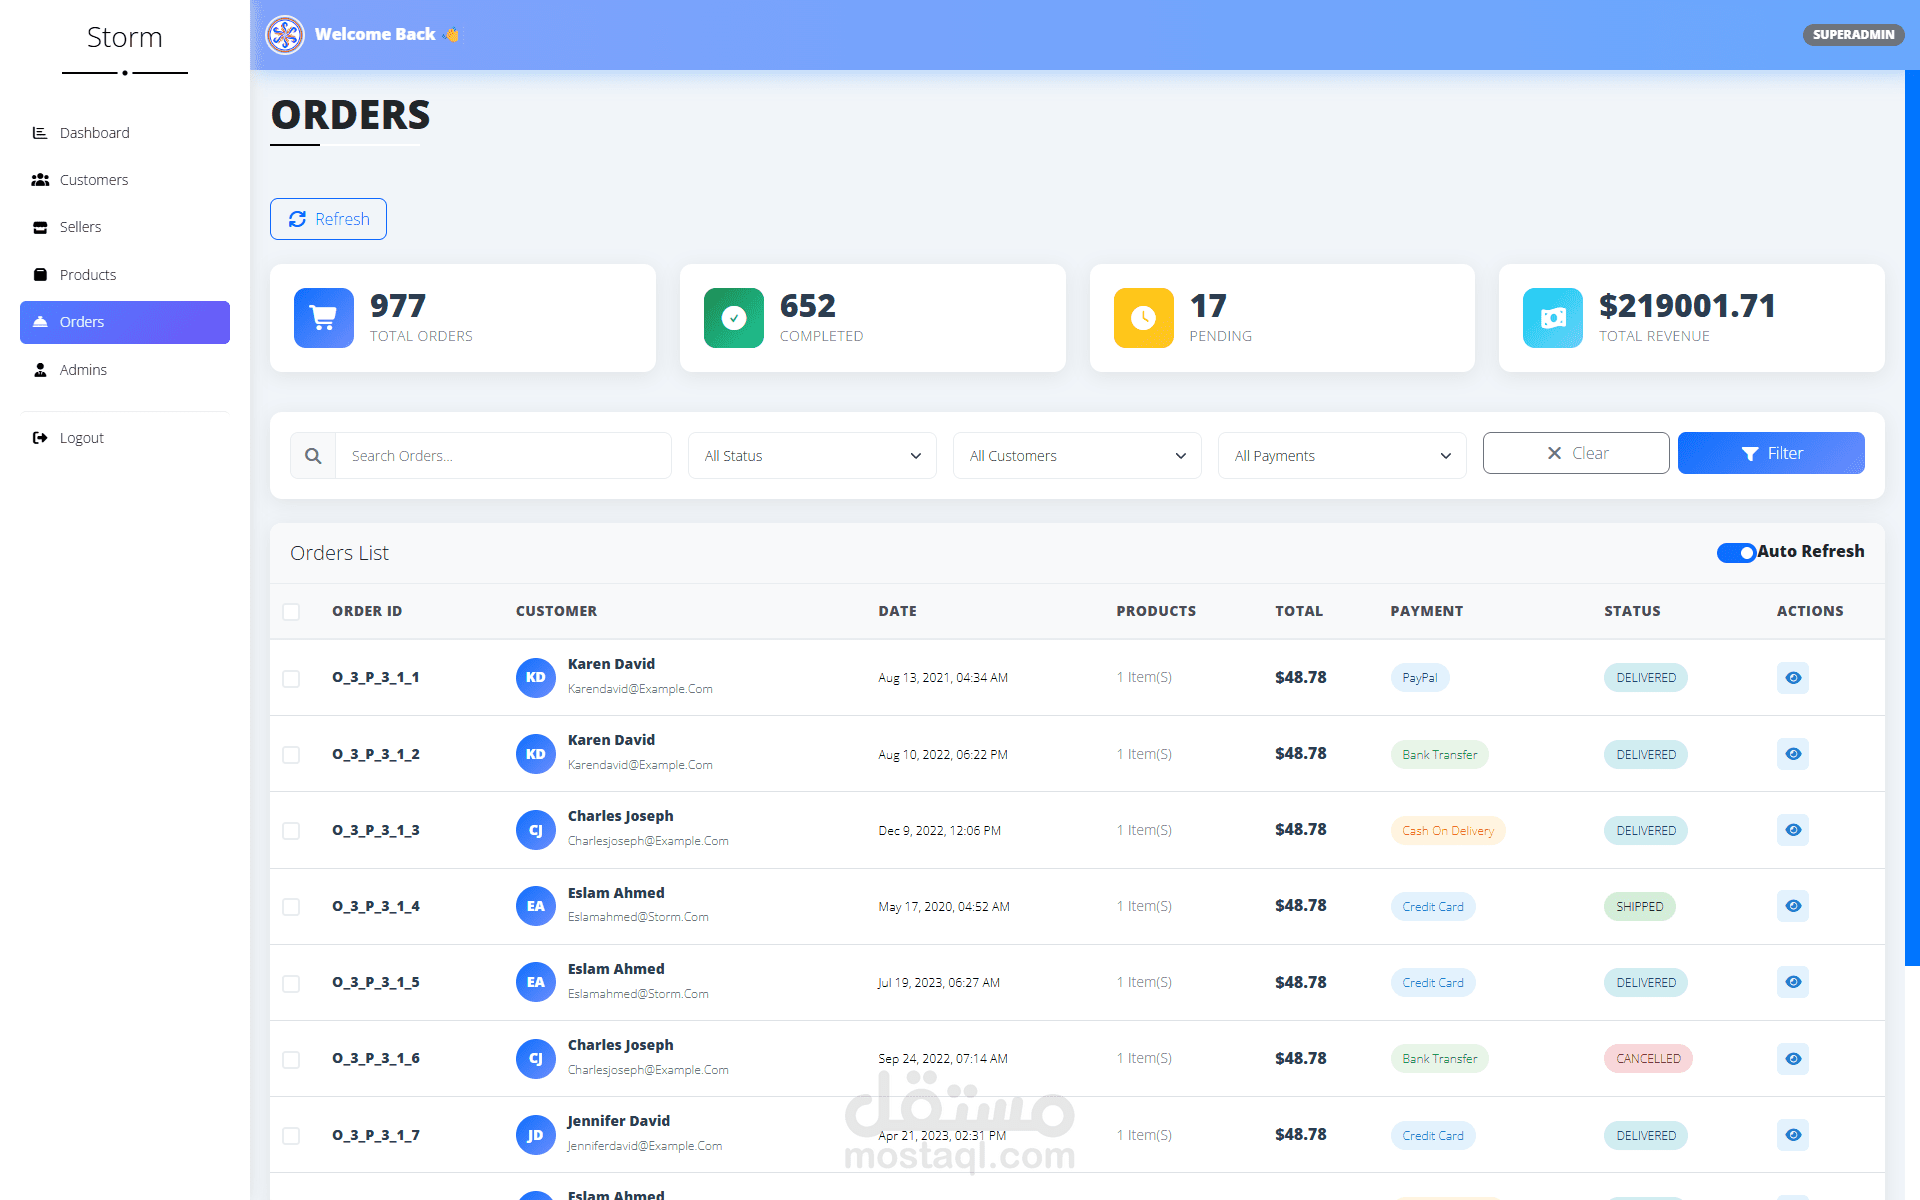Click the yellow Pending clock icon
Image resolution: width=1920 pixels, height=1200 pixels.
tap(1143, 318)
